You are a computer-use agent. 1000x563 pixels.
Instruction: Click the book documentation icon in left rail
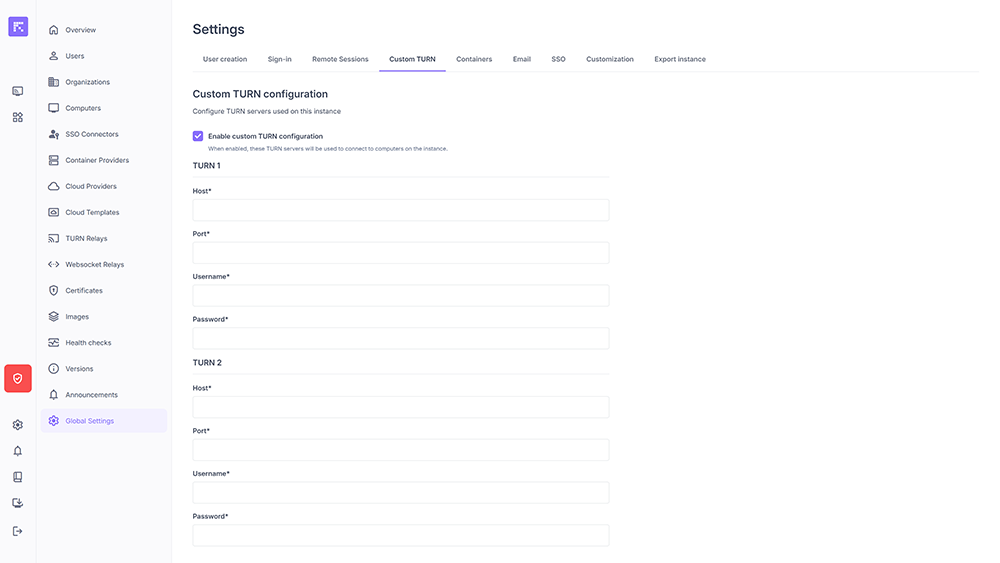18,477
